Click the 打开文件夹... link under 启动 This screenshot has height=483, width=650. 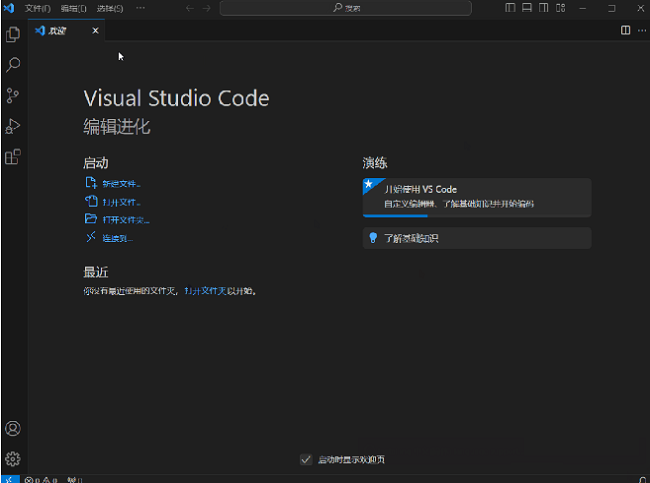pos(125,219)
